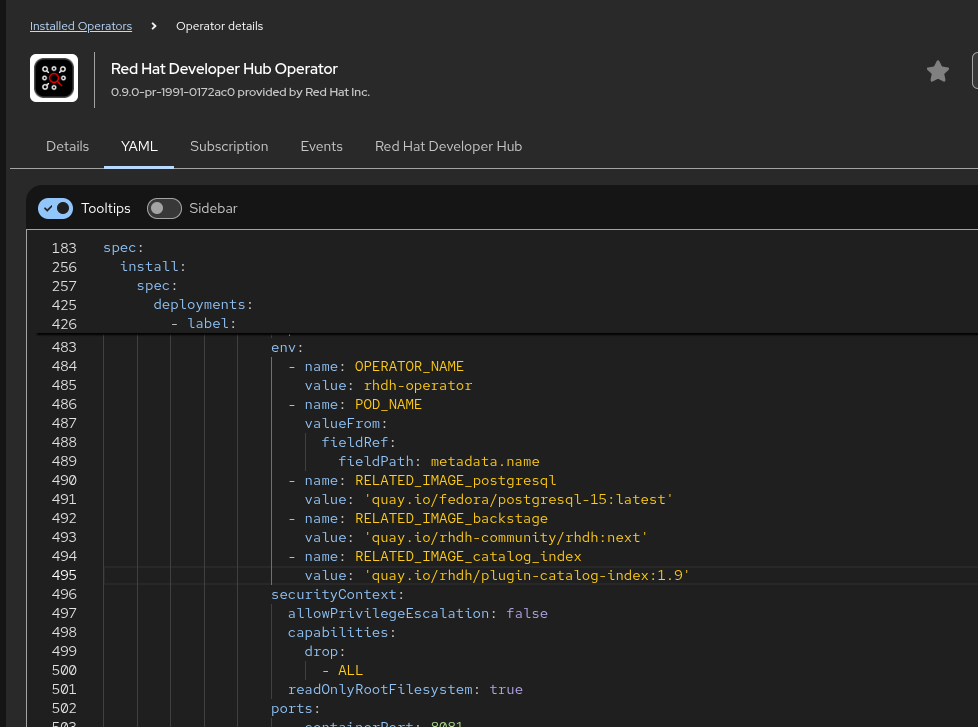Select the YAML tab
The height and width of the screenshot is (727, 978).
click(x=139, y=146)
